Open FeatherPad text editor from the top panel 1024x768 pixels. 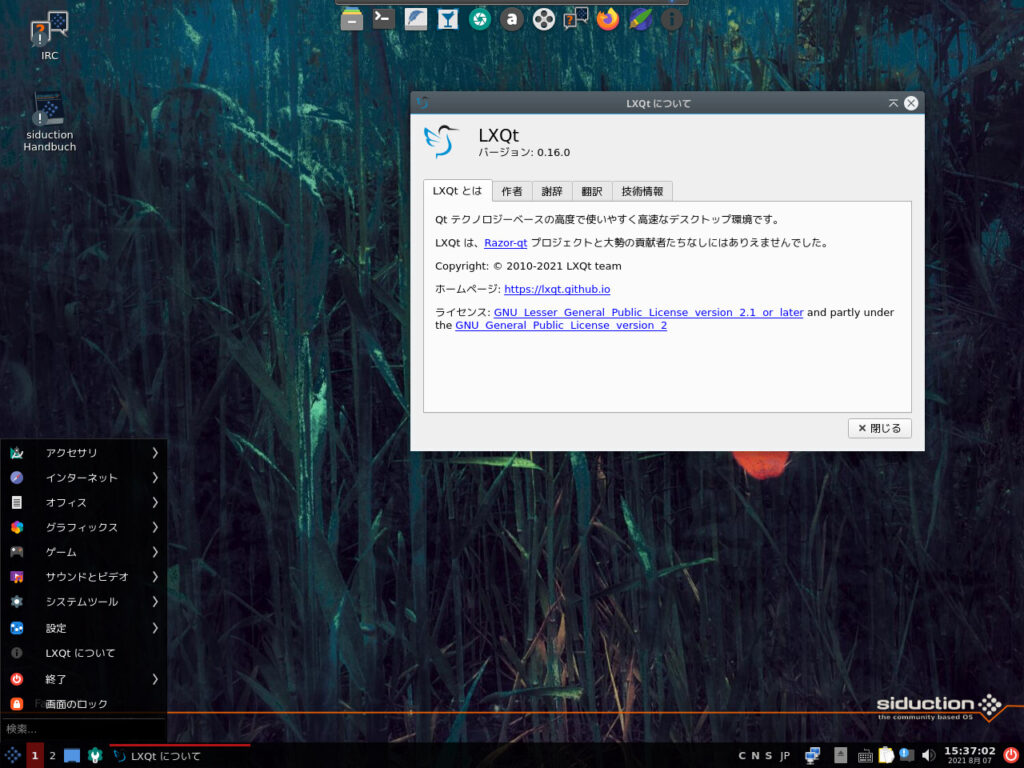point(414,18)
